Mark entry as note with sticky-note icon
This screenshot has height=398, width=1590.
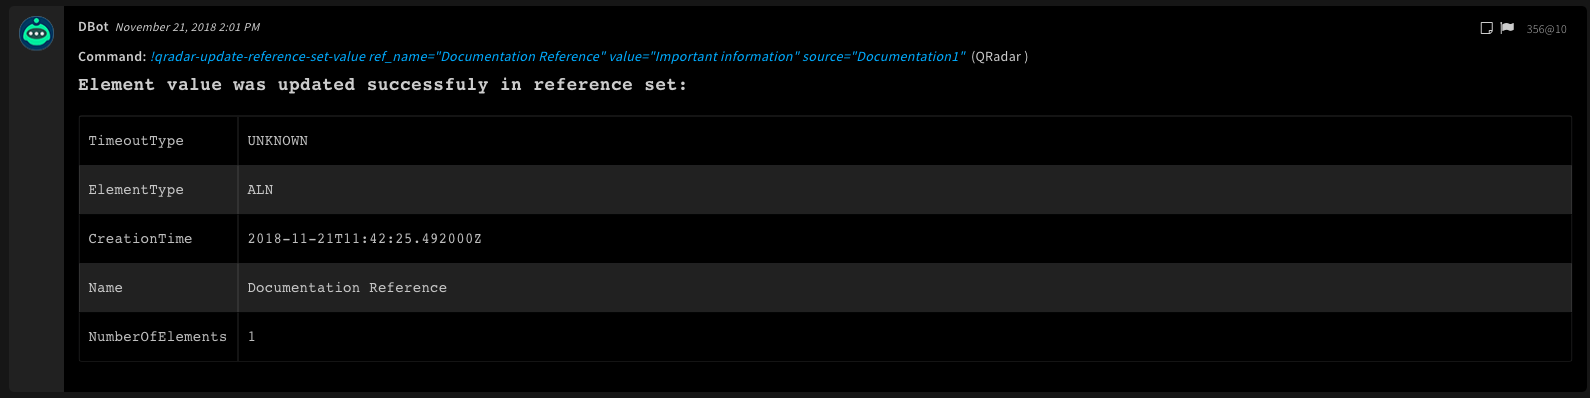[x=1486, y=28]
